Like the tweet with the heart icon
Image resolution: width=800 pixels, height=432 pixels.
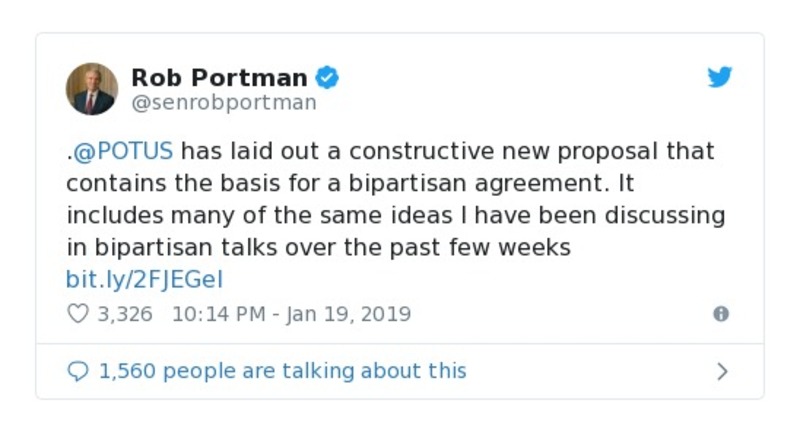78,314
